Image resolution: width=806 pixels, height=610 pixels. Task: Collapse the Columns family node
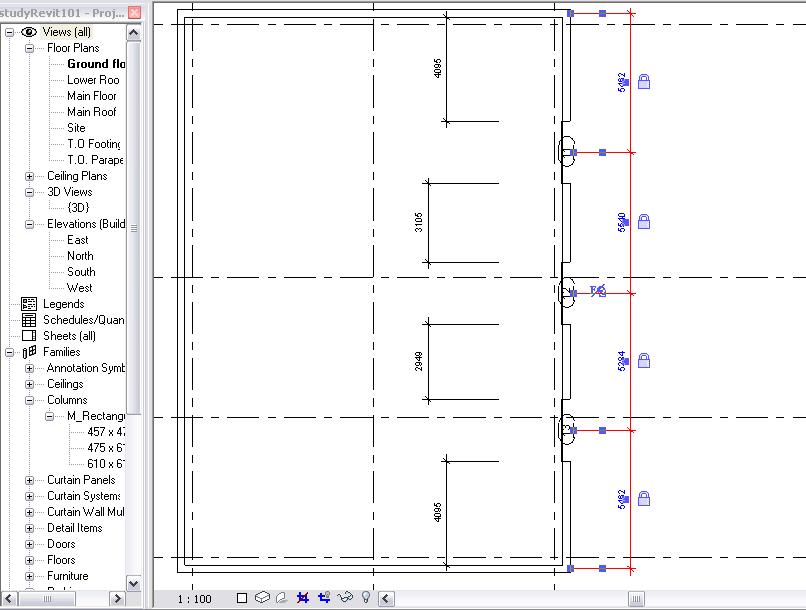pos(29,400)
